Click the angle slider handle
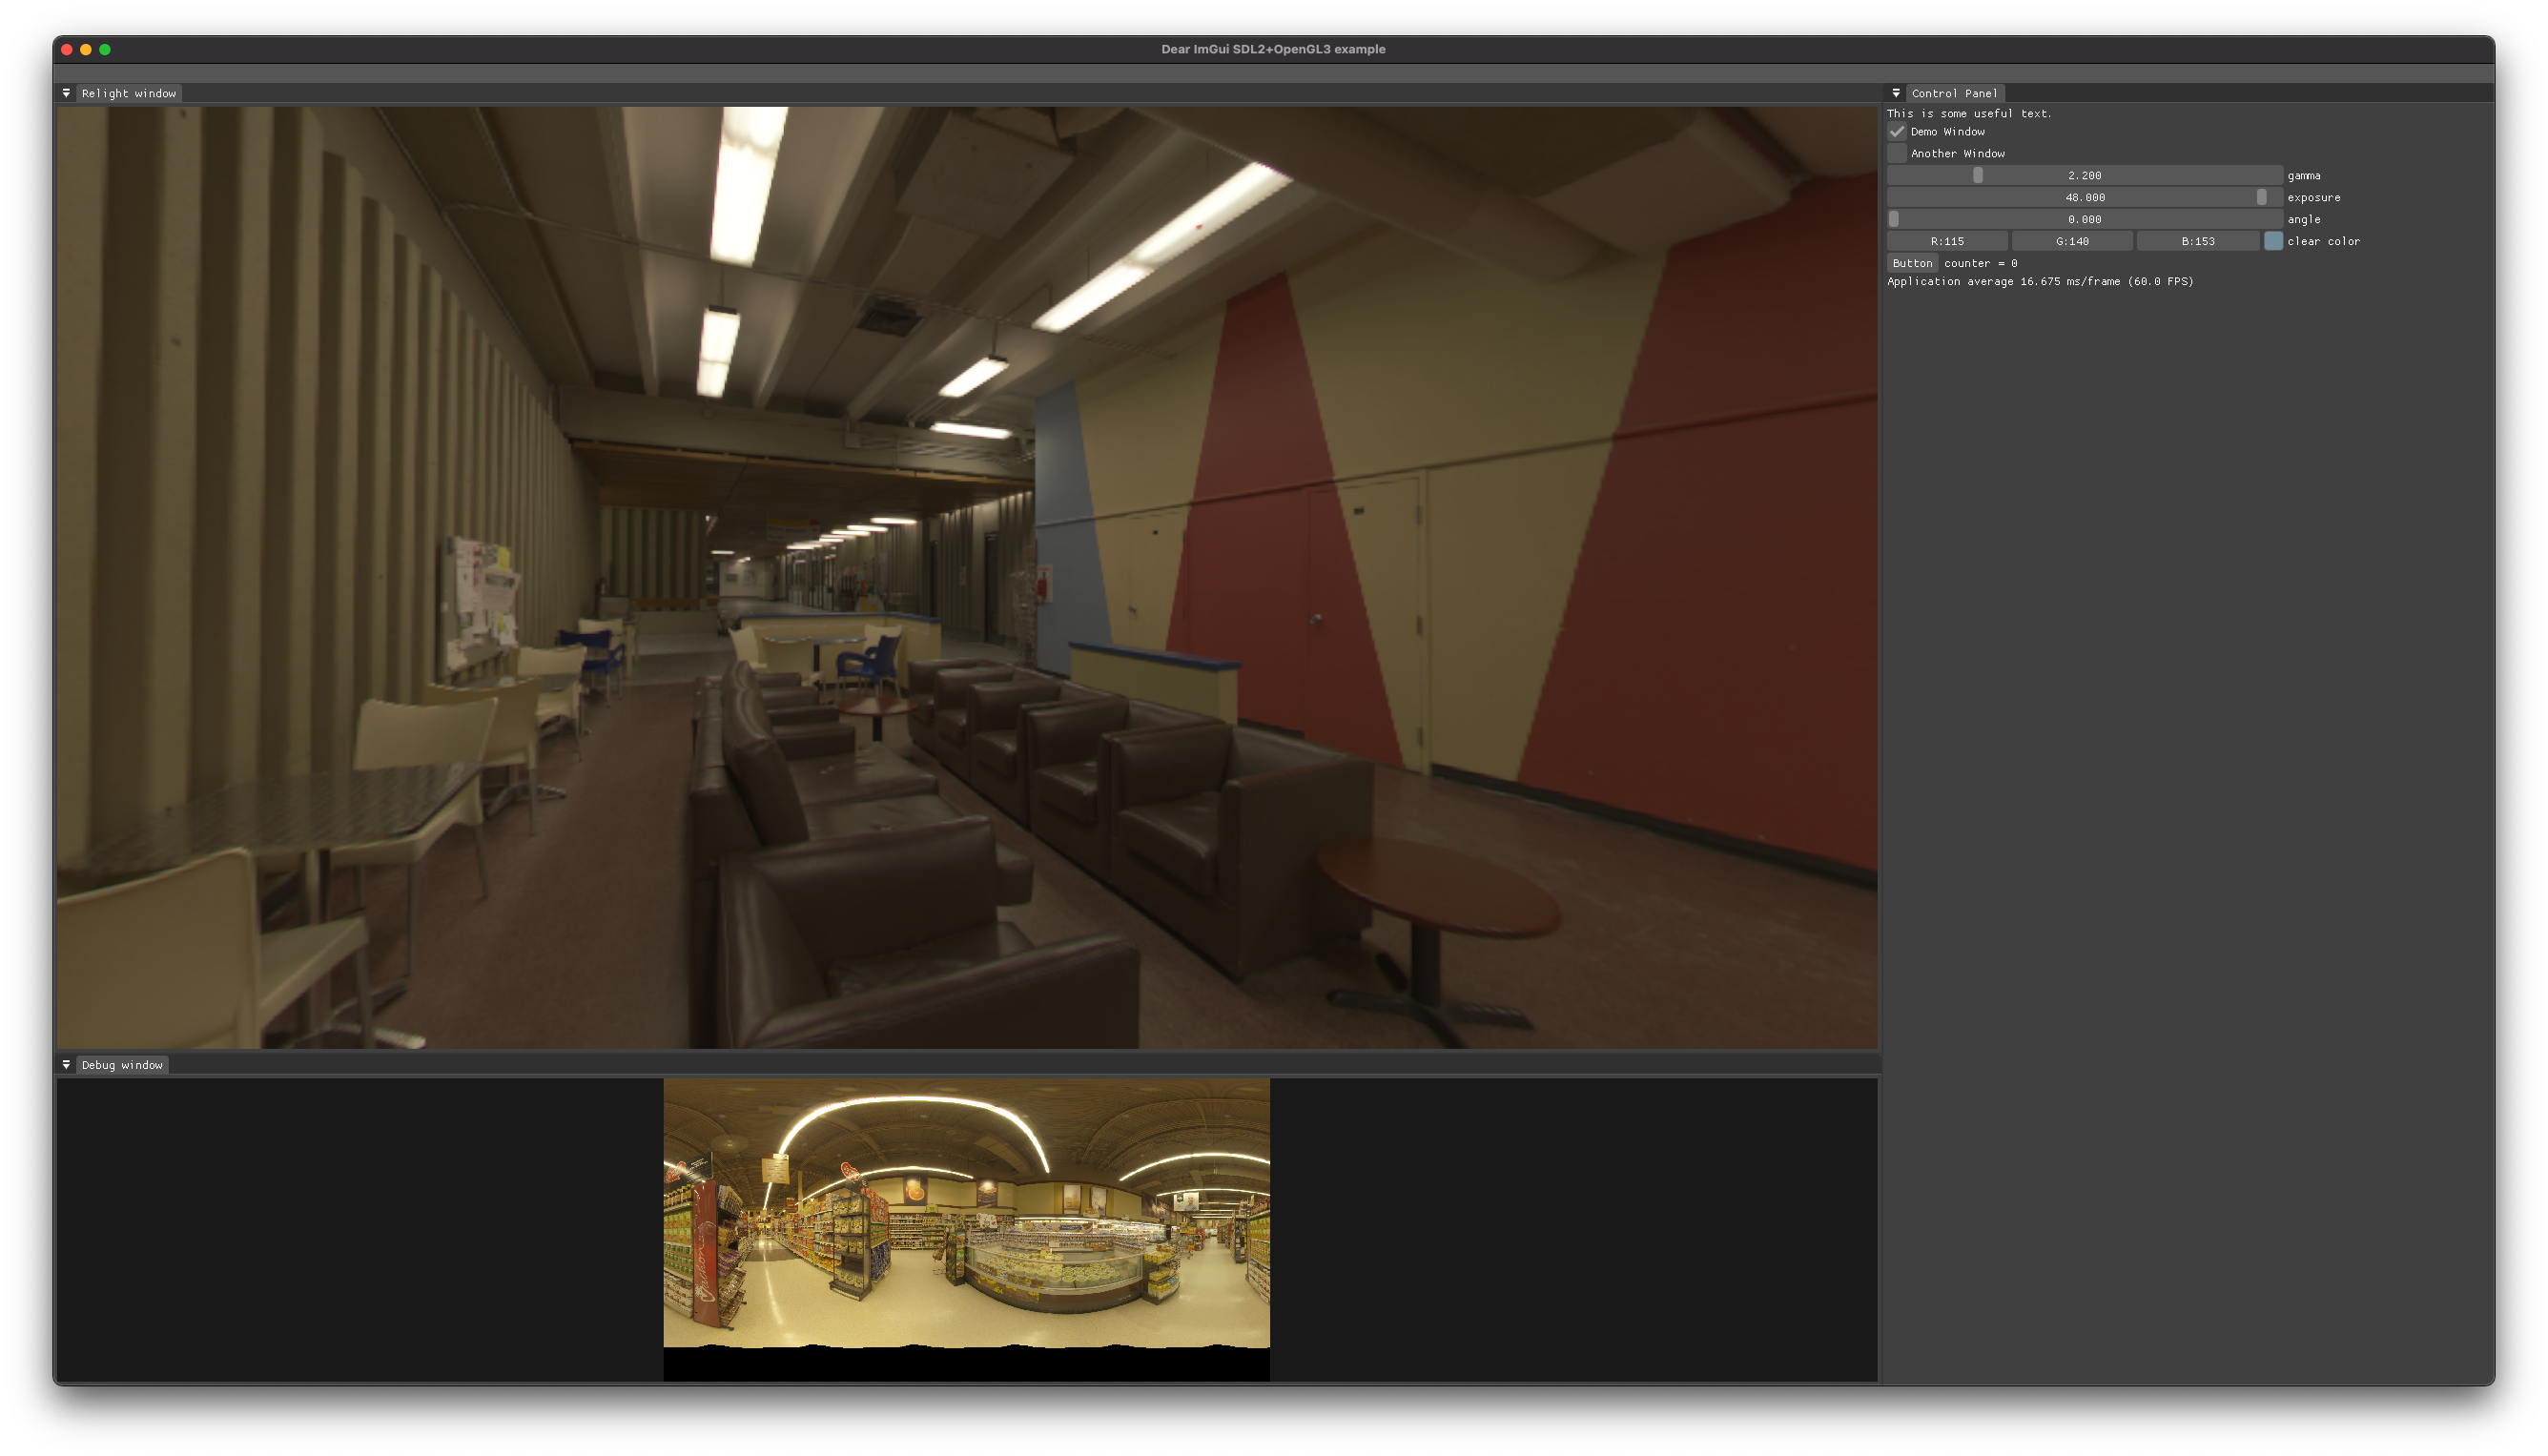Screen dimensions: 2548x1456 tap(1894, 220)
